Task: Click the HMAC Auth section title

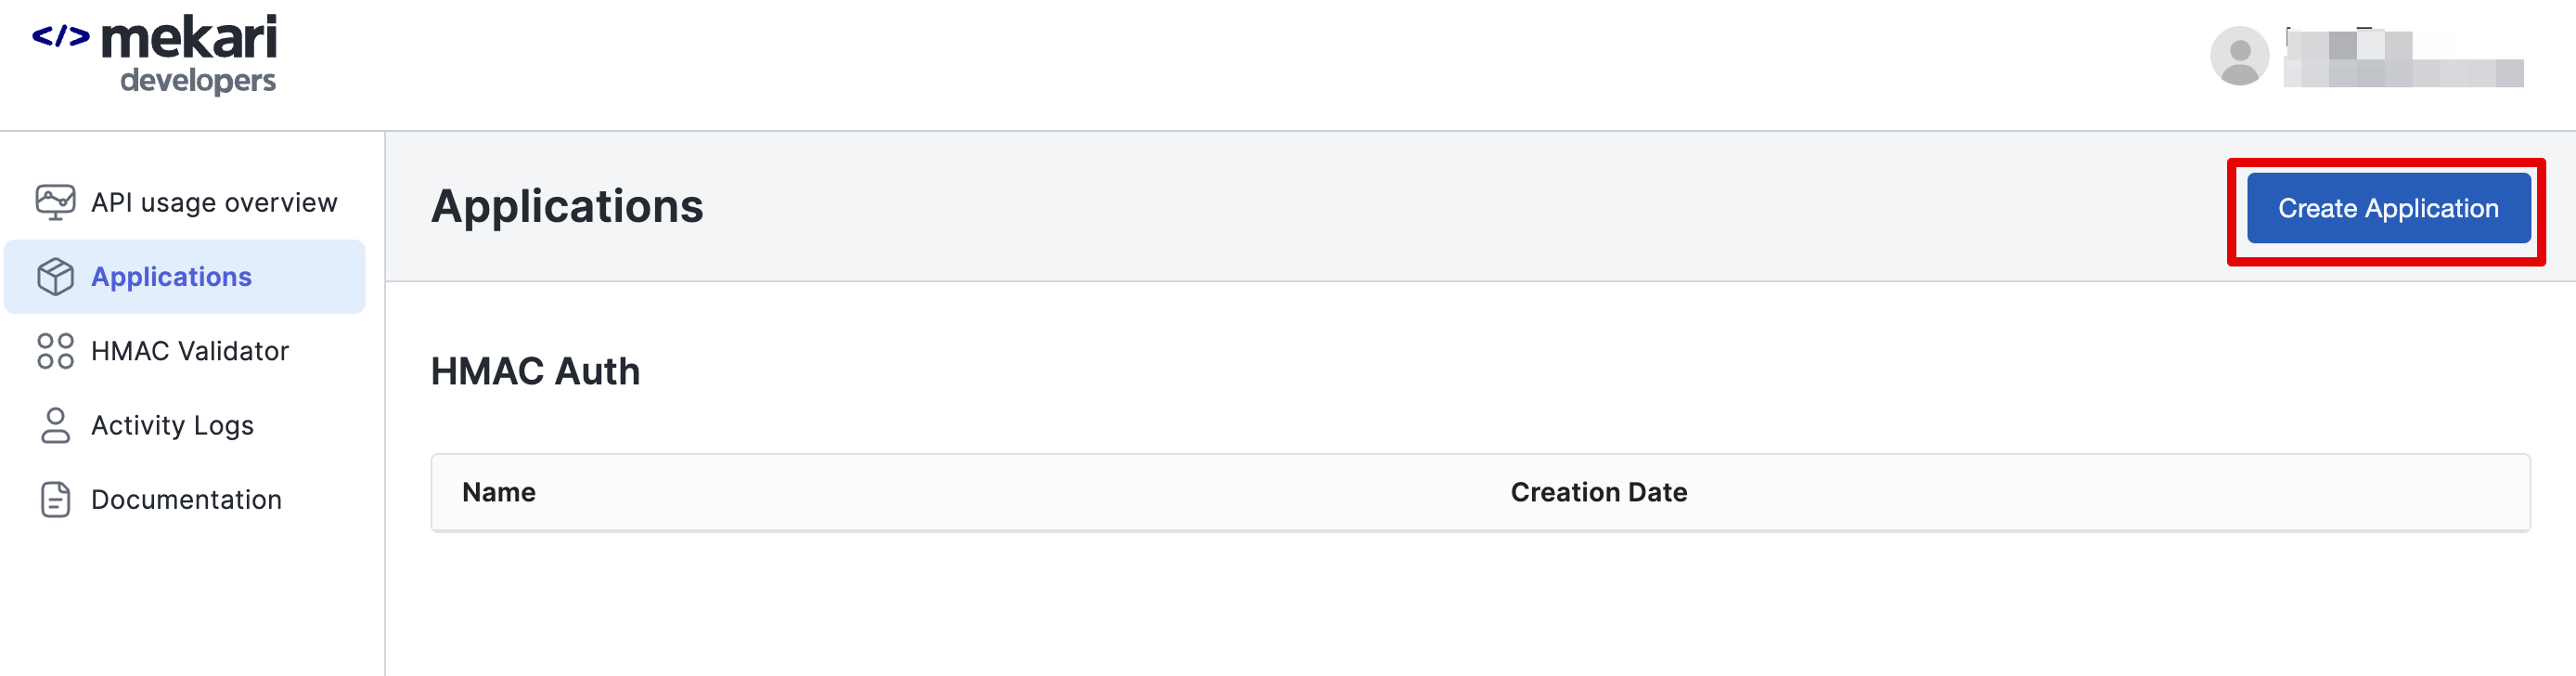Action: tap(535, 371)
